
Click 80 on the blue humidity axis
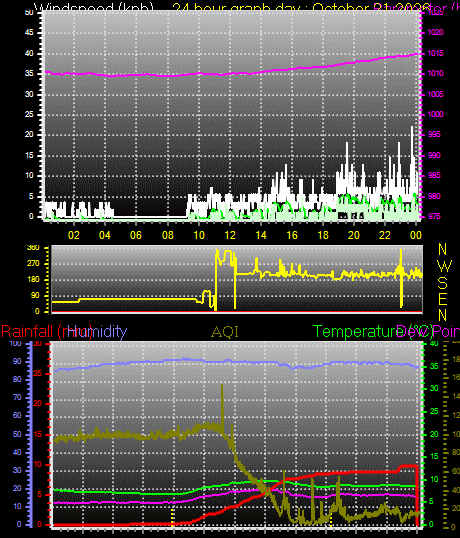(17, 379)
